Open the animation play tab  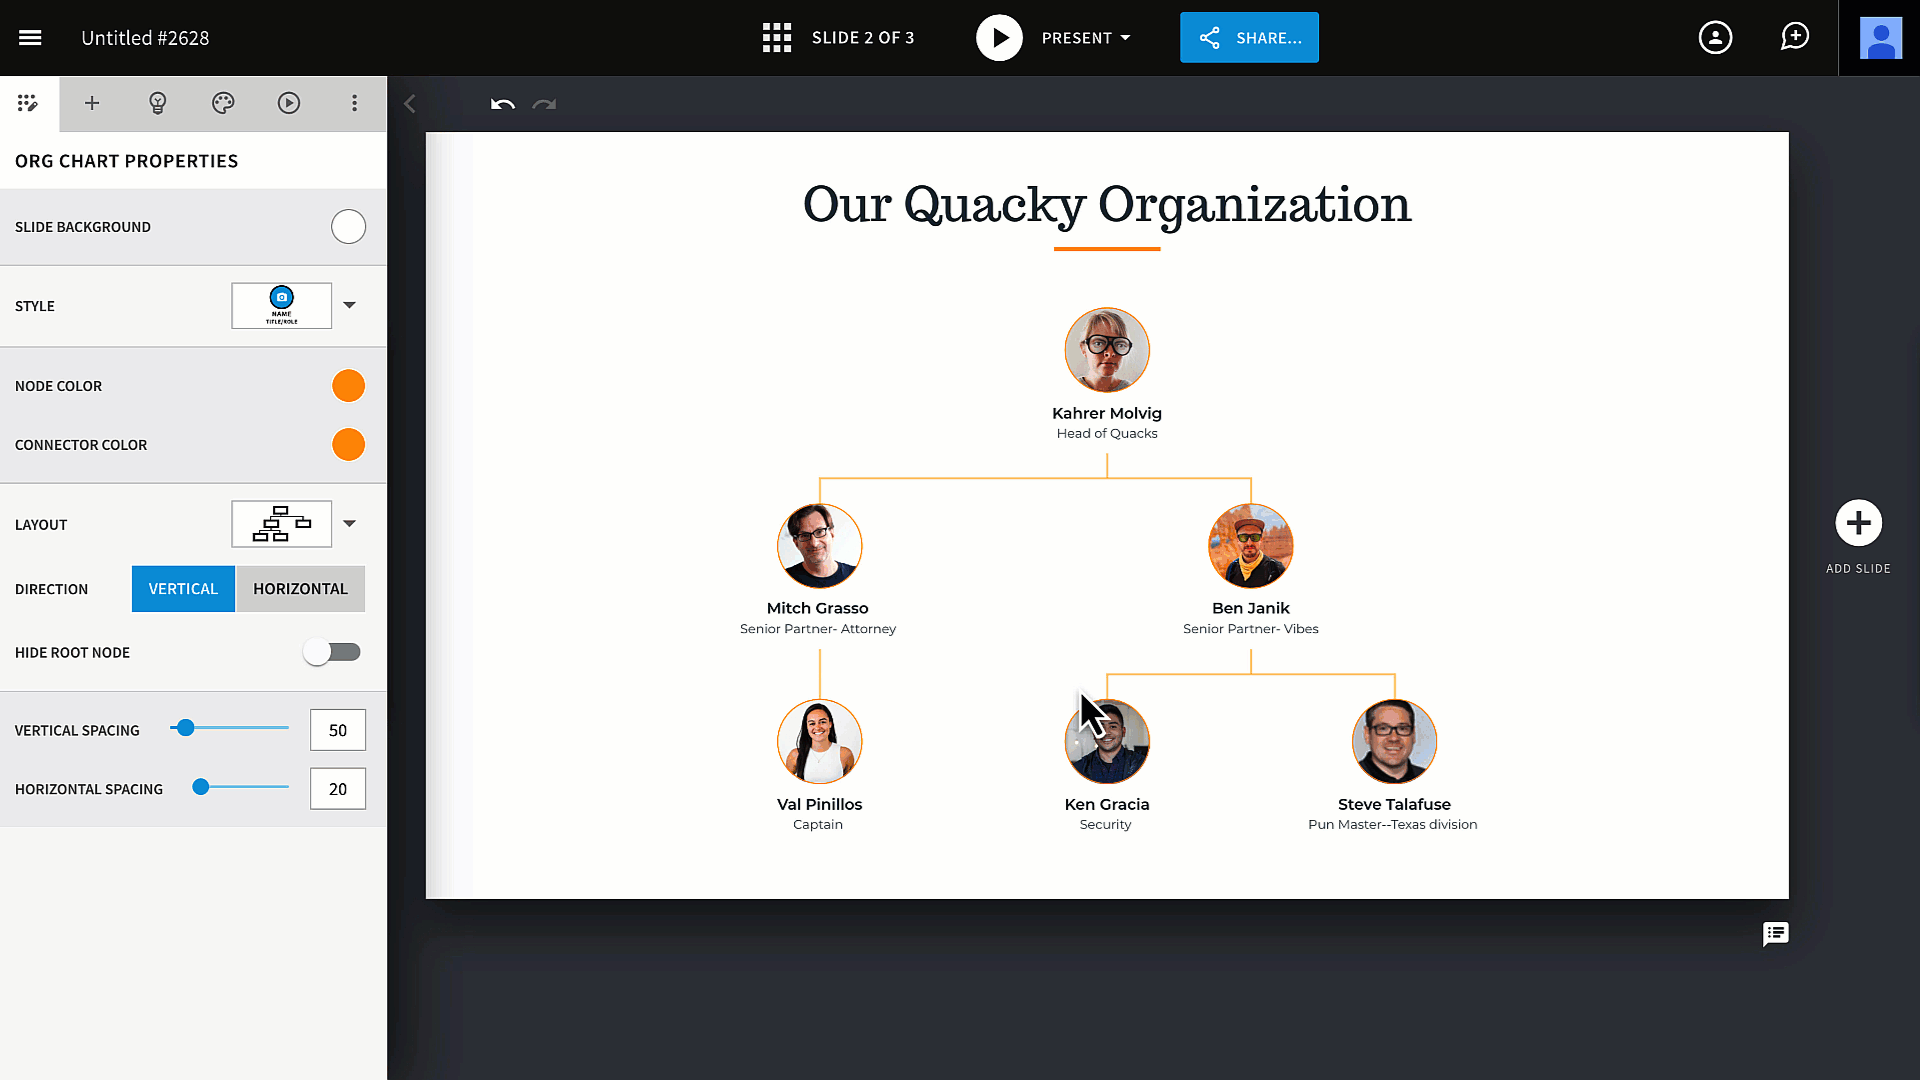289,103
